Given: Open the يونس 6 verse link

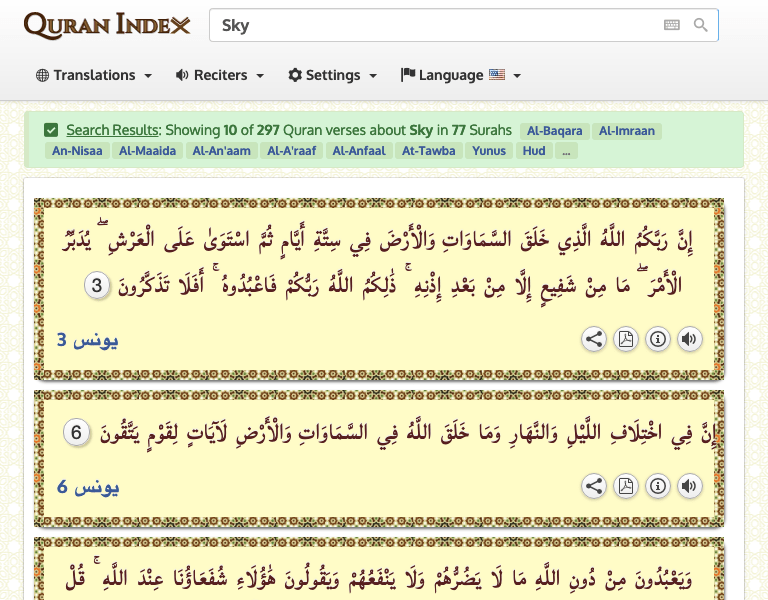Looking at the screenshot, I should pos(88,487).
